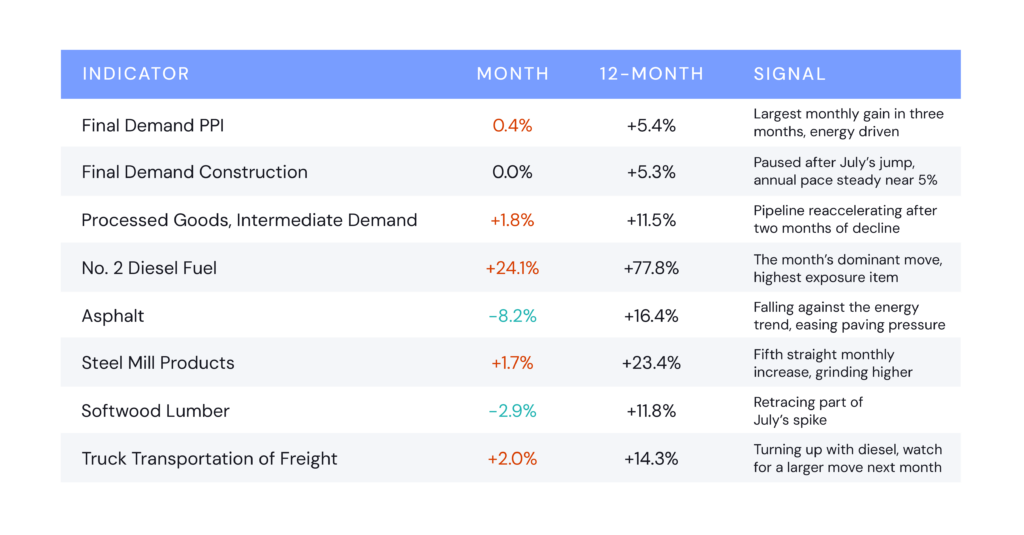This screenshot has width=1024, height=535.
Task: Click Final Demand Construction indicator name
Action: (195, 172)
